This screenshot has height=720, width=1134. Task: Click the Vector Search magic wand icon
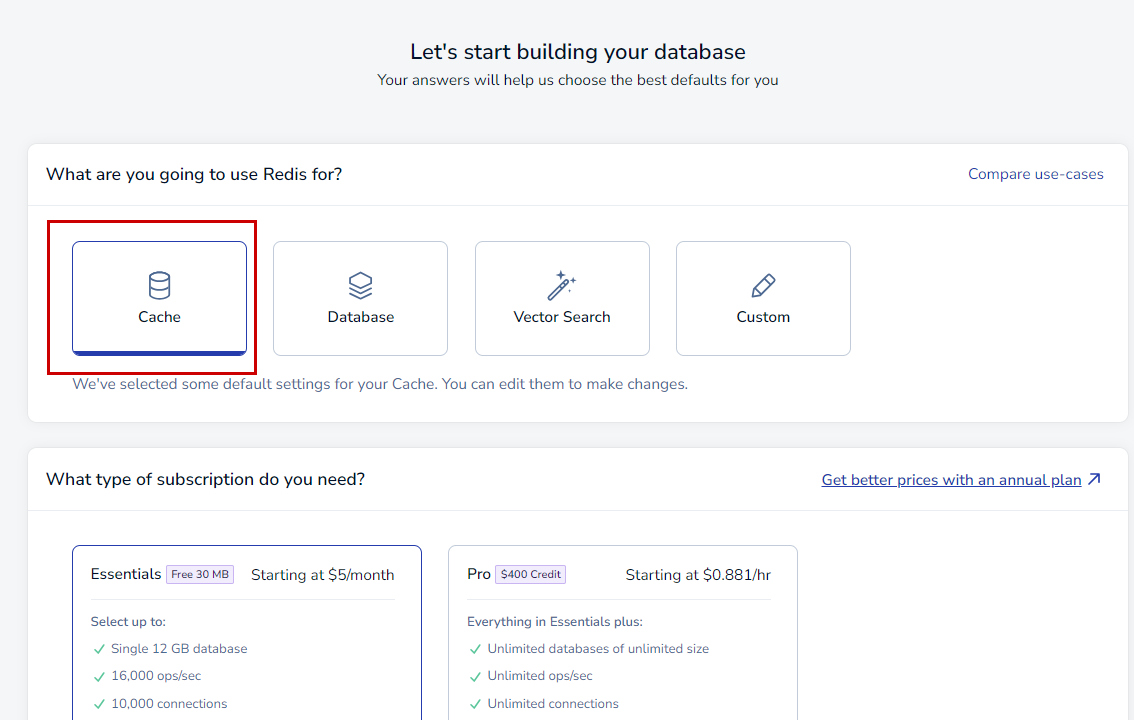pos(561,286)
